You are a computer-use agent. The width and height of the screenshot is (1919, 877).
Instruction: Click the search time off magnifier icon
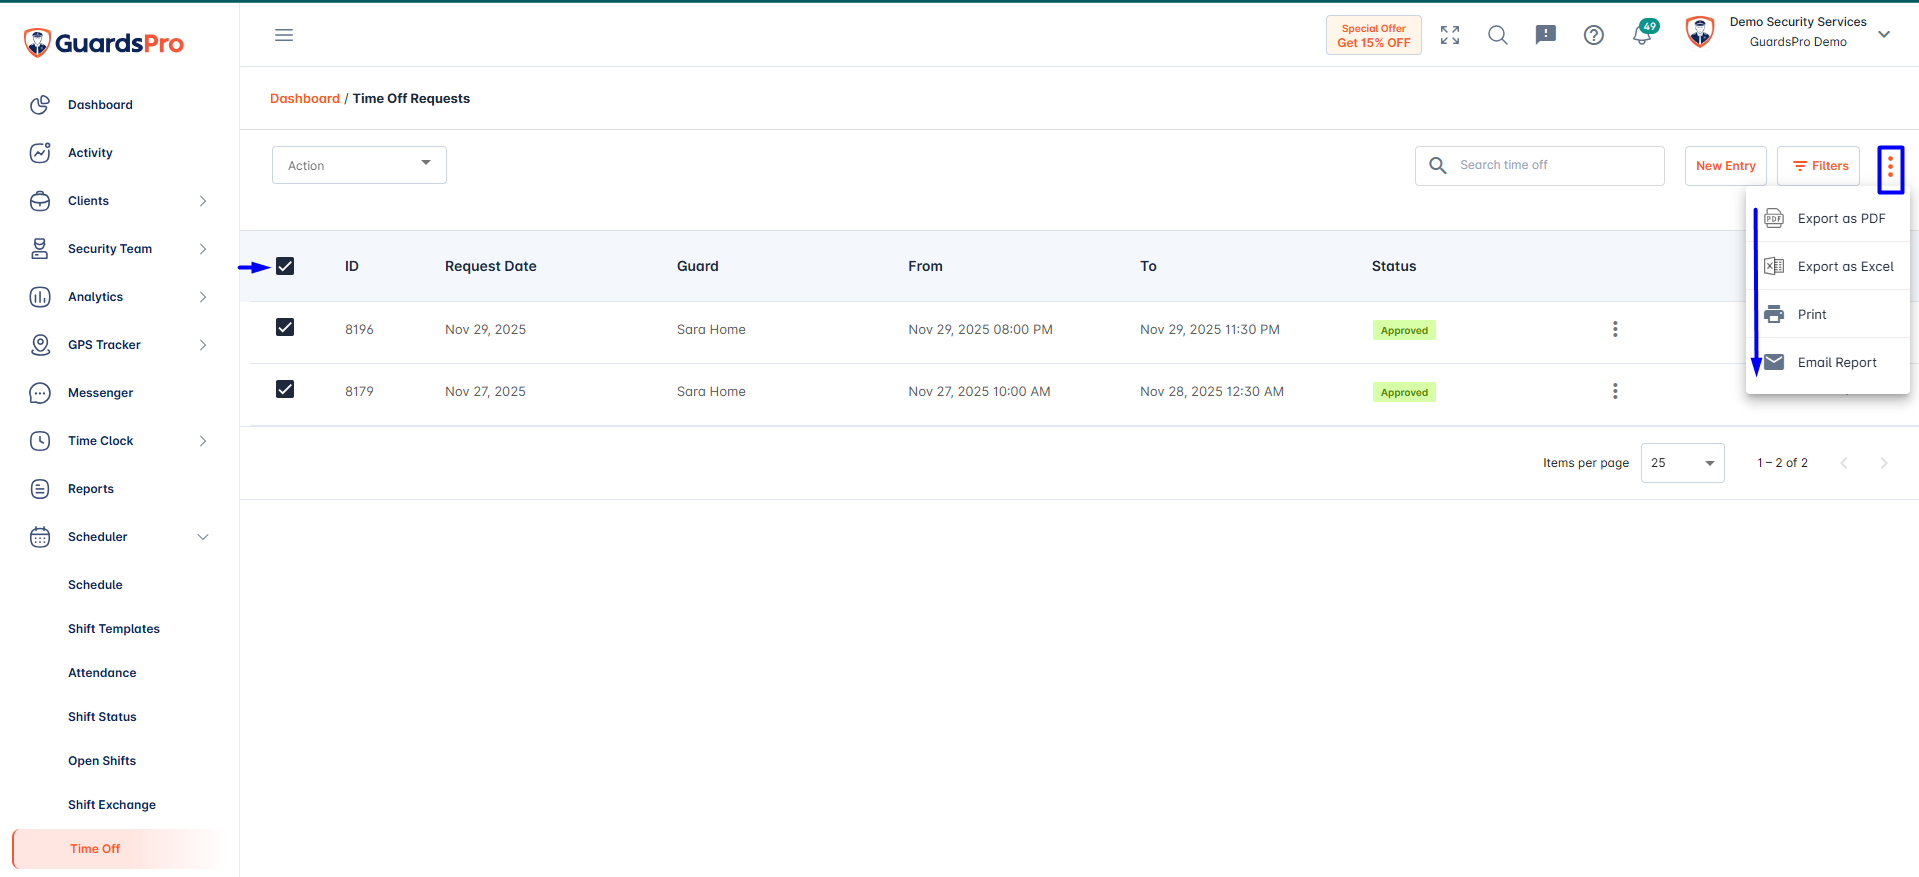[x=1438, y=165]
